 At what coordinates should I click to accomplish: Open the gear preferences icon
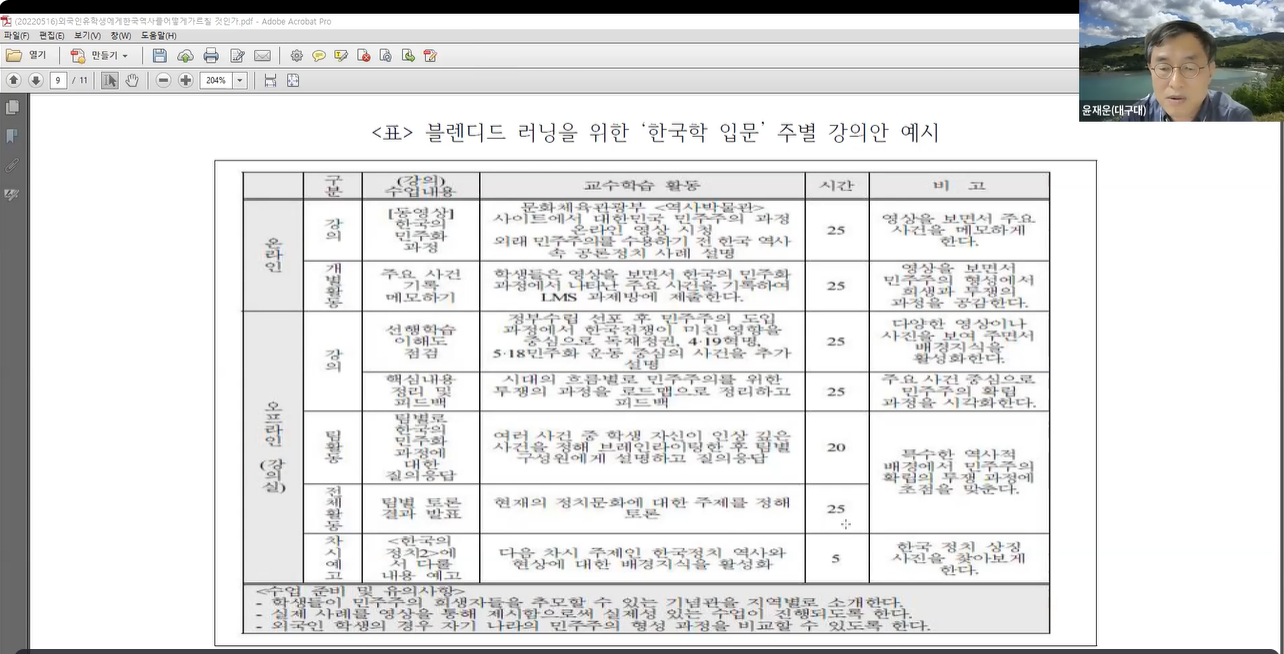point(296,55)
